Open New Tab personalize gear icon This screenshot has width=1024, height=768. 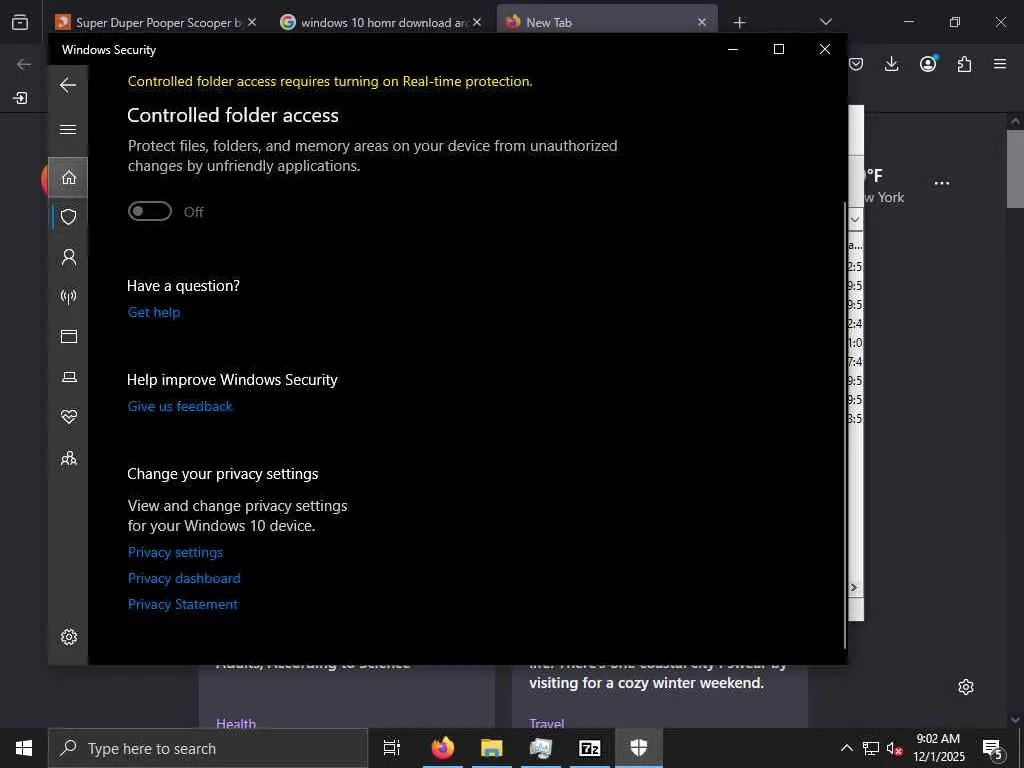[x=966, y=687]
